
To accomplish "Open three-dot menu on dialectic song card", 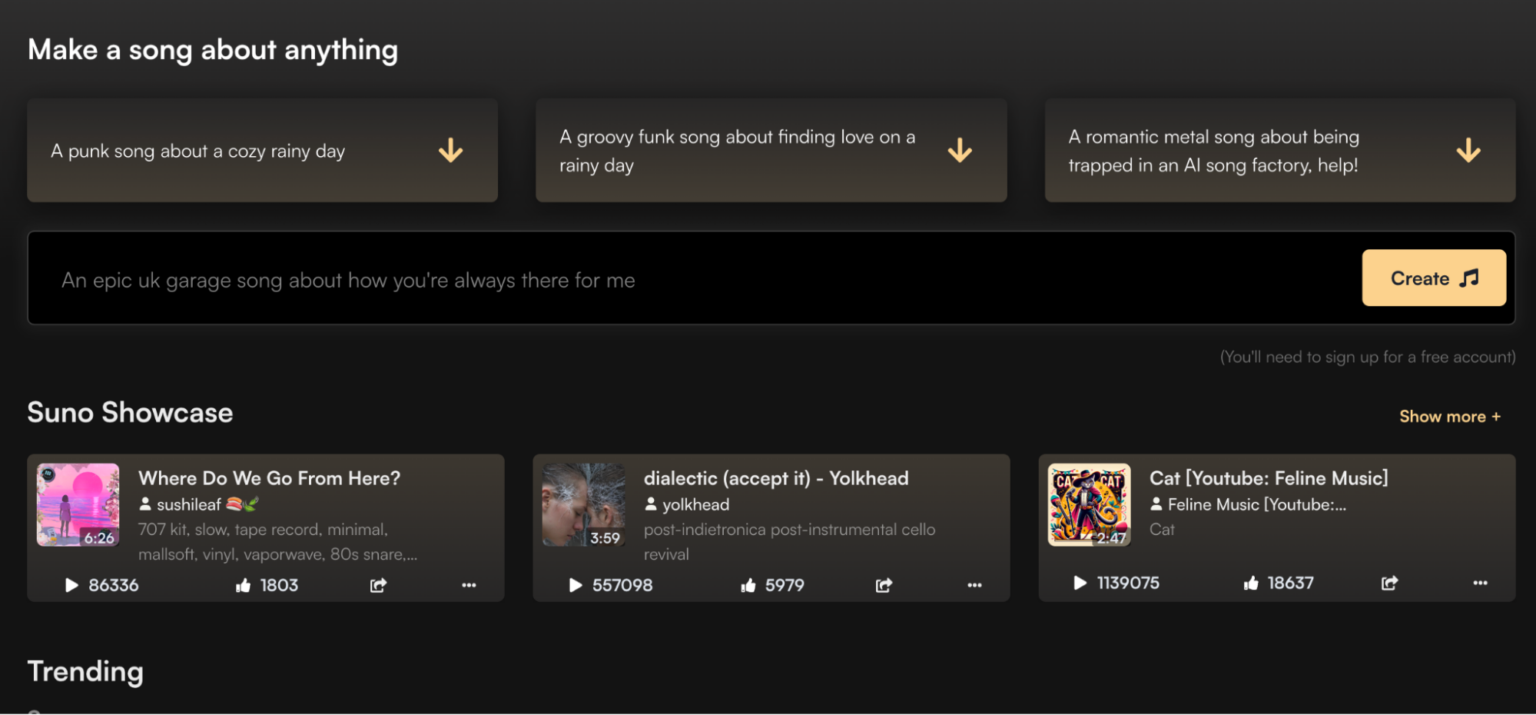I will 975,585.
